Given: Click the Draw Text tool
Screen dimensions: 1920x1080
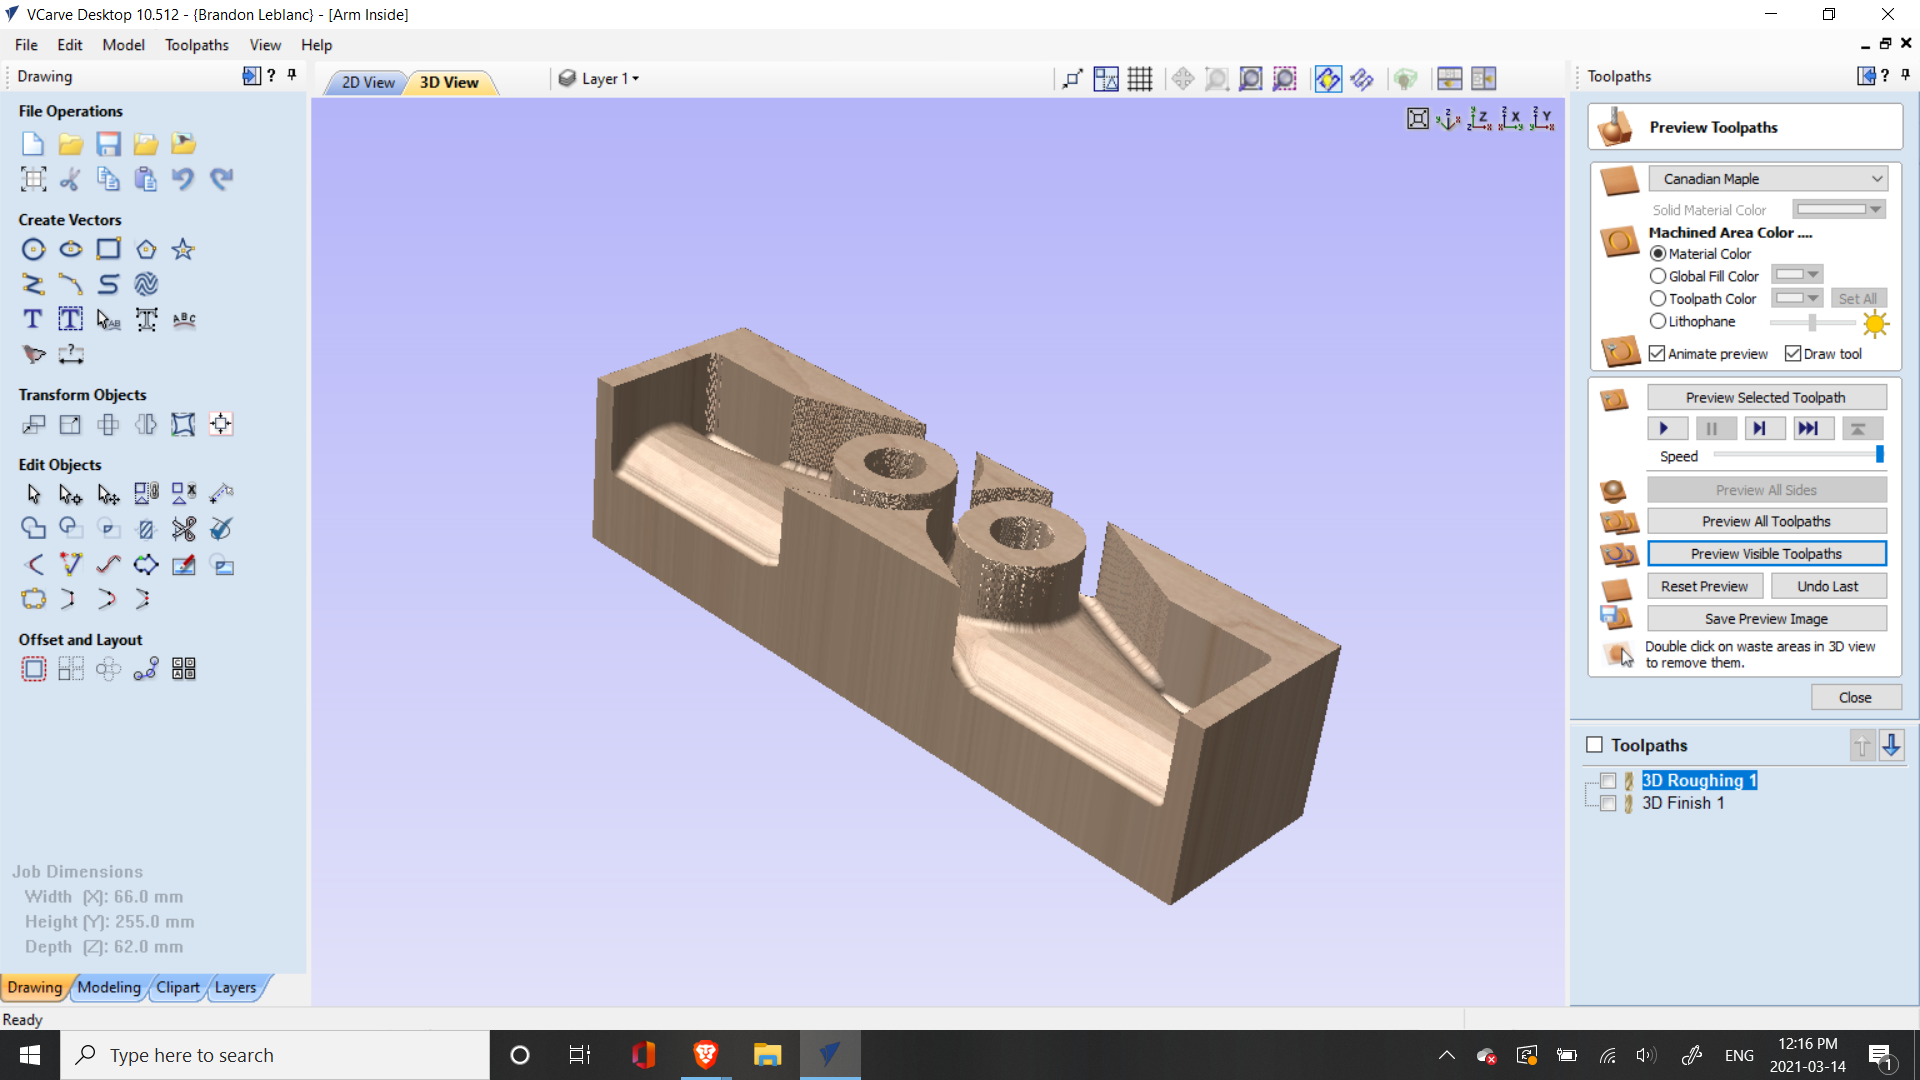Looking at the screenshot, I should (33, 319).
